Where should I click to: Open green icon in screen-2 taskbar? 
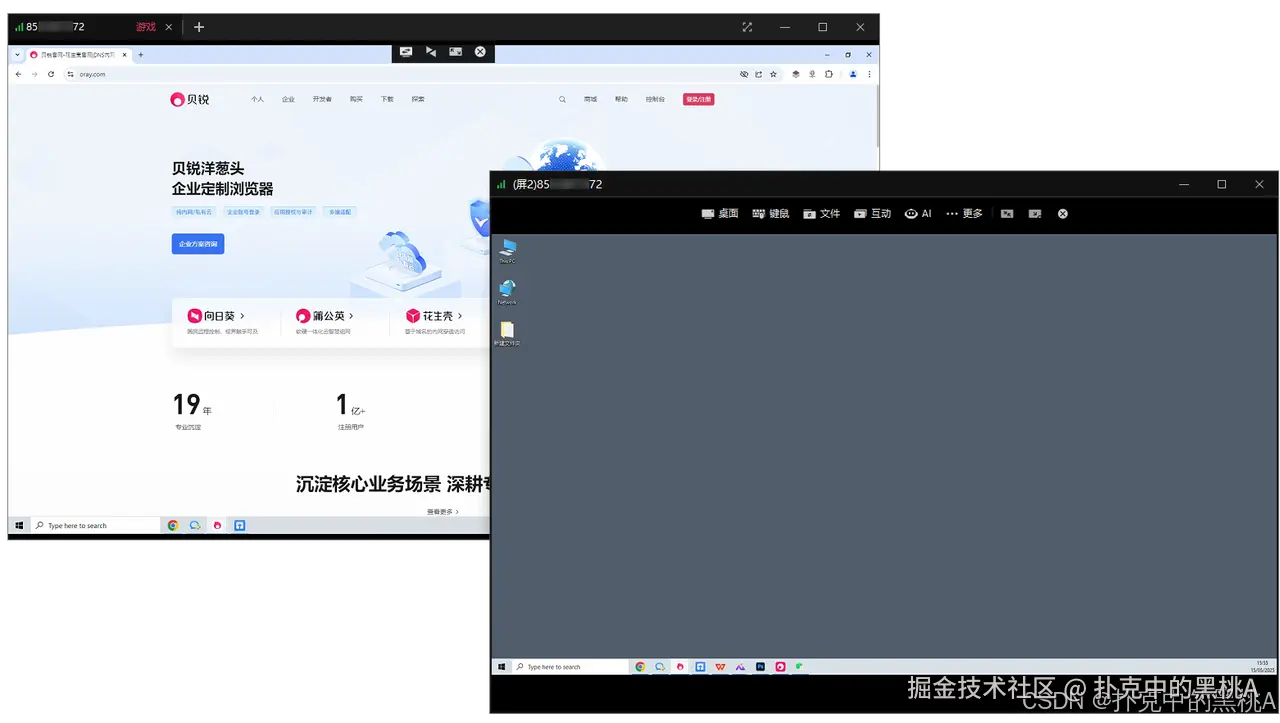pyautogui.click(x=799, y=666)
